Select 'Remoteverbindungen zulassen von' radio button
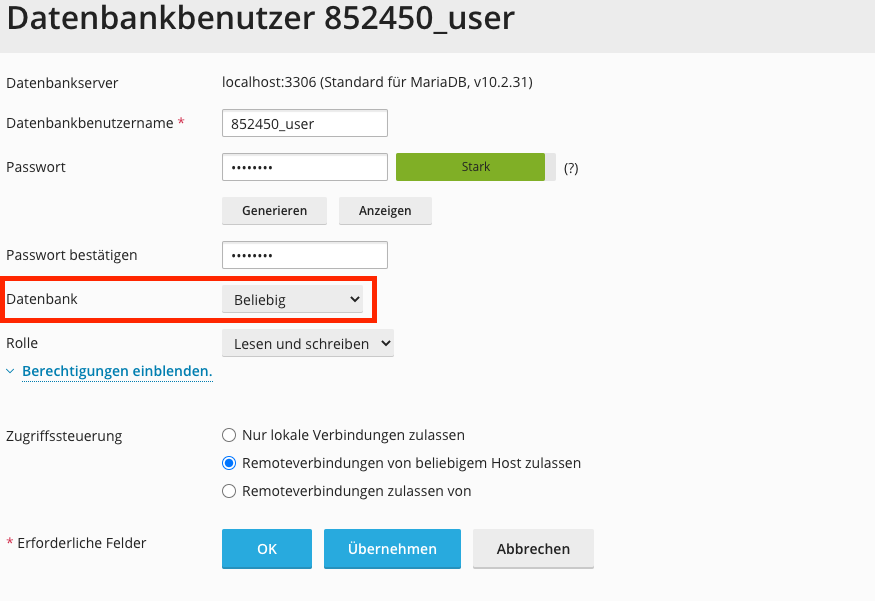Screen dimensions: 875x601 (229, 491)
